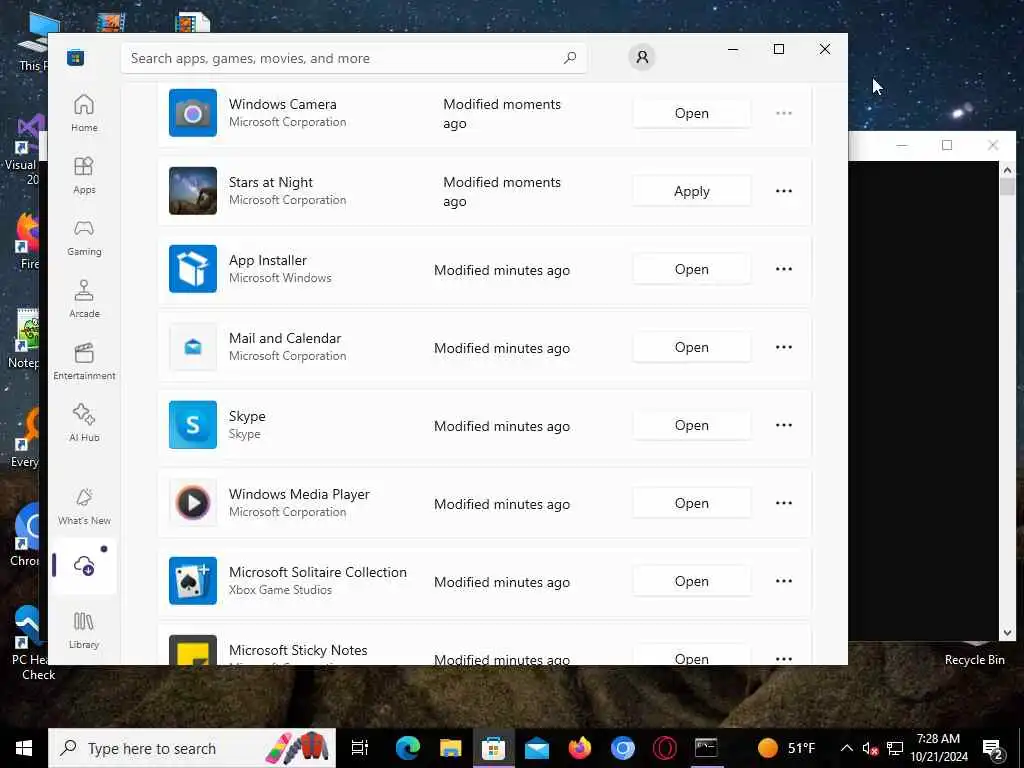Screen dimensions: 1024x768
Task: Expand more options for Solitaire Collection
Action: (x=784, y=581)
